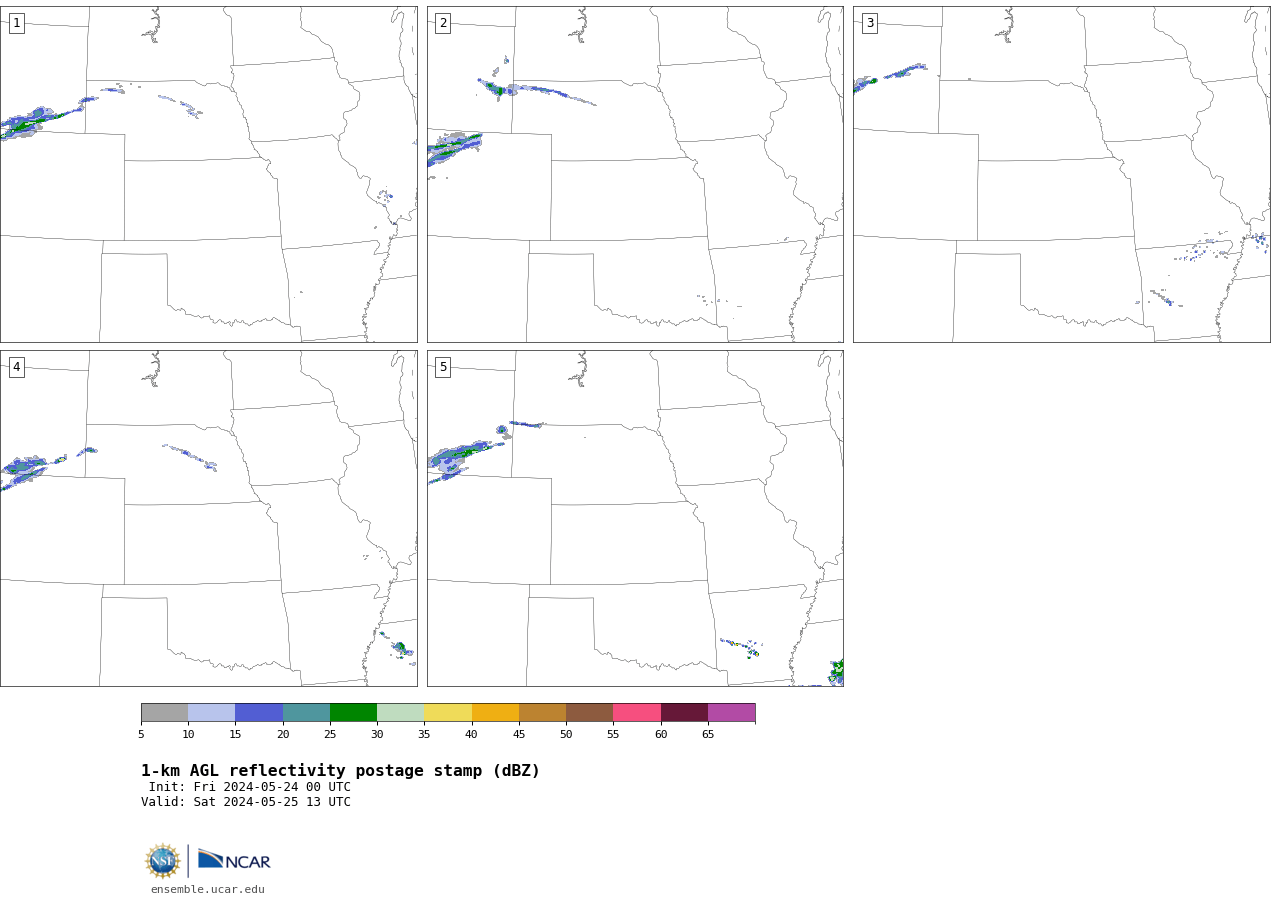
Task: Click the yellow 35-40 dBZ swatch
Action: [448, 712]
